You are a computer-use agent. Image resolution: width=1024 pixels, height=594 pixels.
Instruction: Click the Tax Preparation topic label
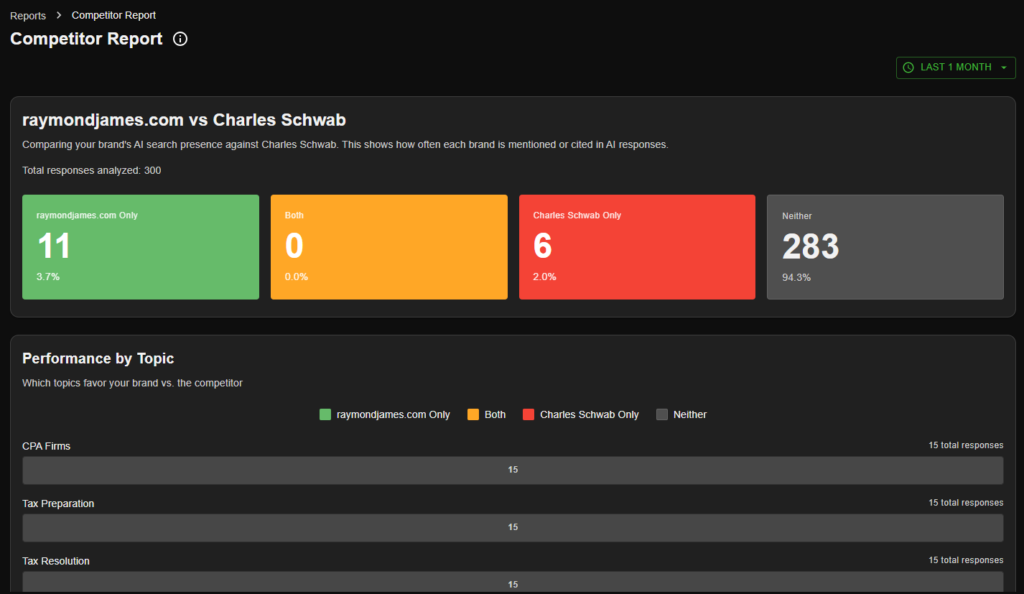click(58, 503)
